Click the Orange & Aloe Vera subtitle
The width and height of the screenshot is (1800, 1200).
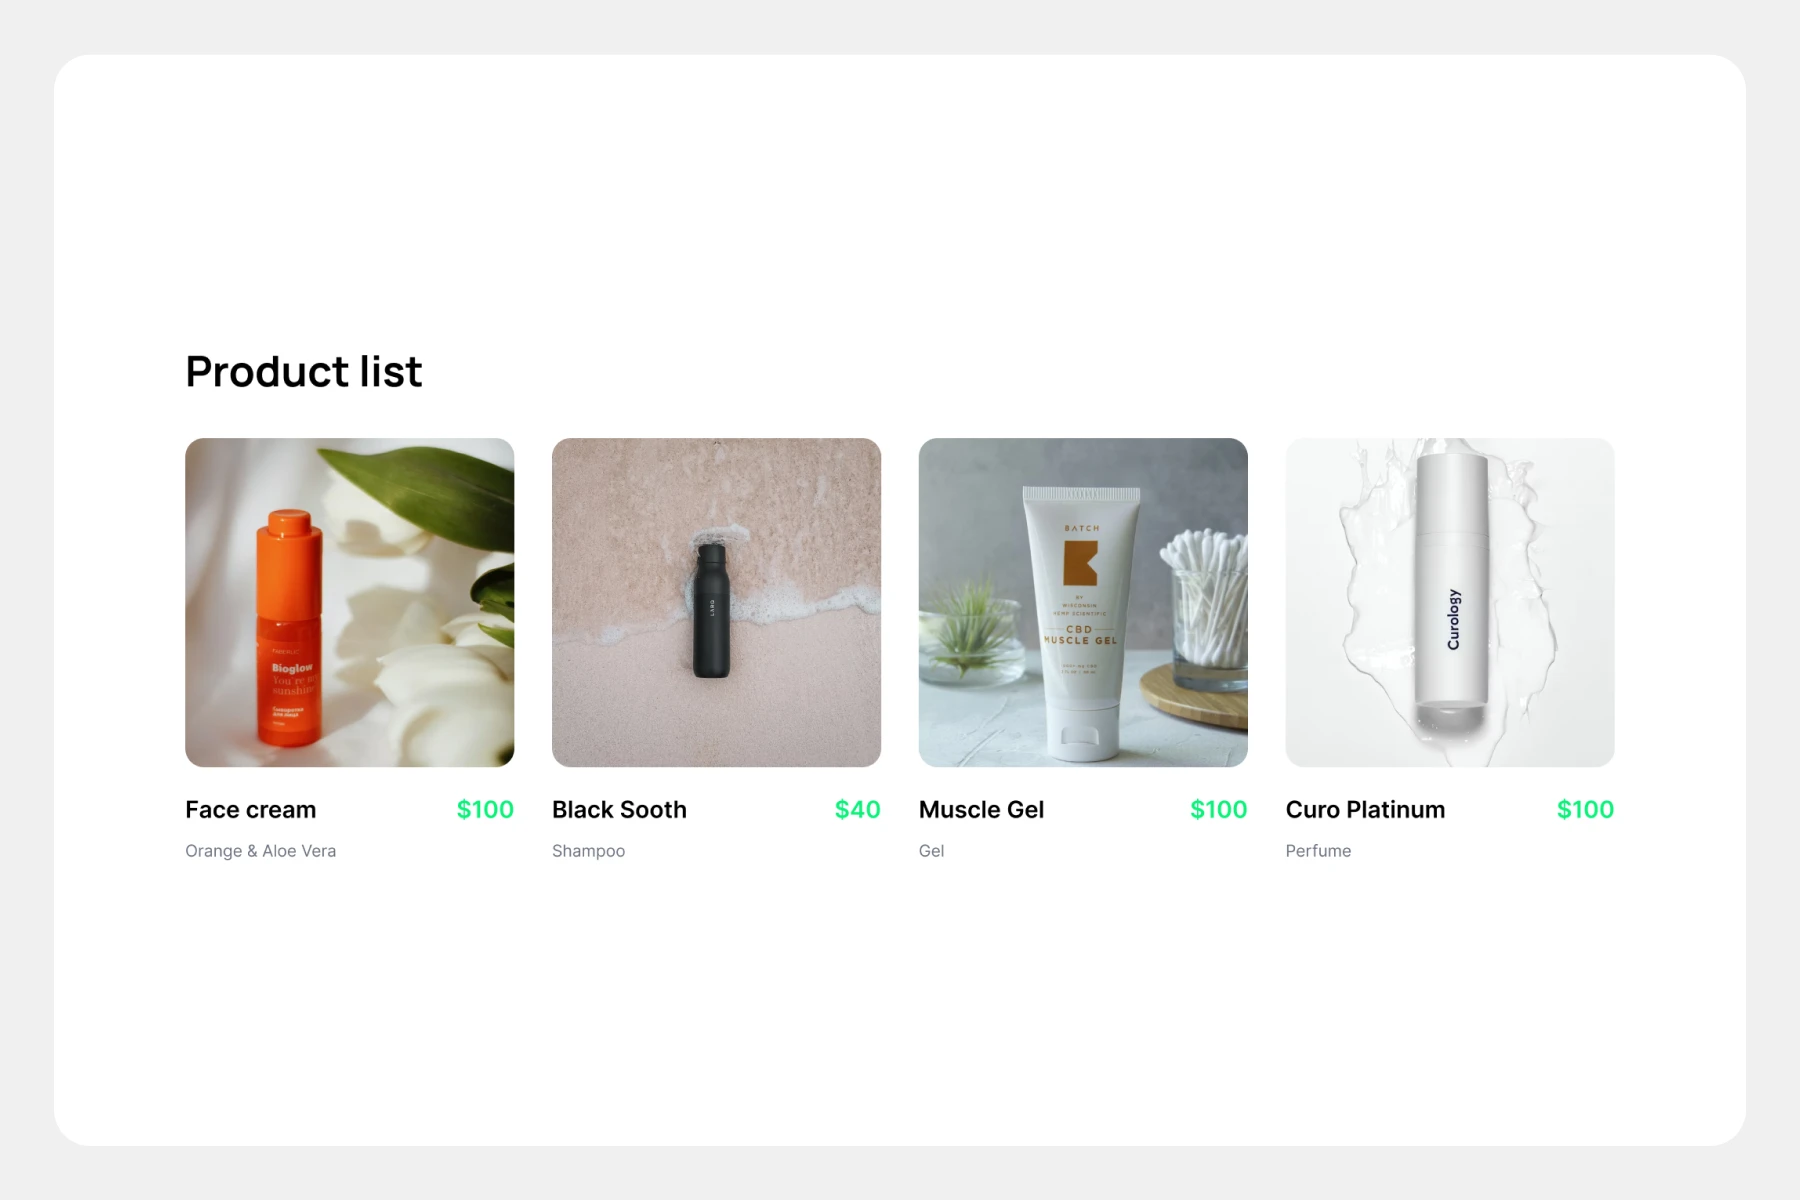[260, 851]
